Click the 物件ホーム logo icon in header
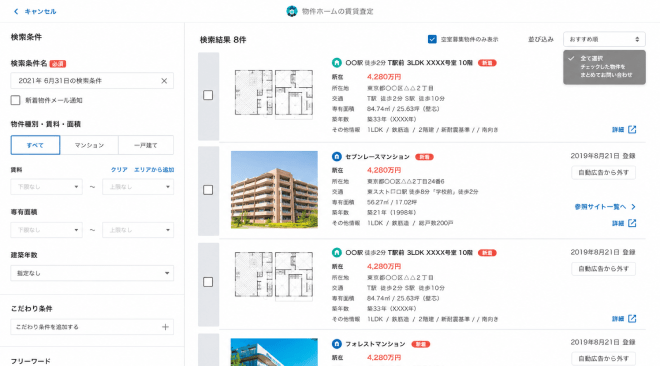Screen dimensions: 660x366 (x=292, y=11)
